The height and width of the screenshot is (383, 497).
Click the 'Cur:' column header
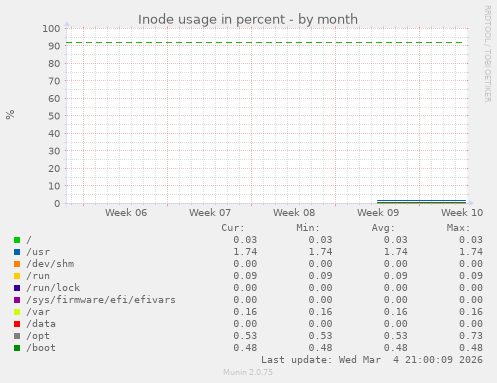coord(233,228)
